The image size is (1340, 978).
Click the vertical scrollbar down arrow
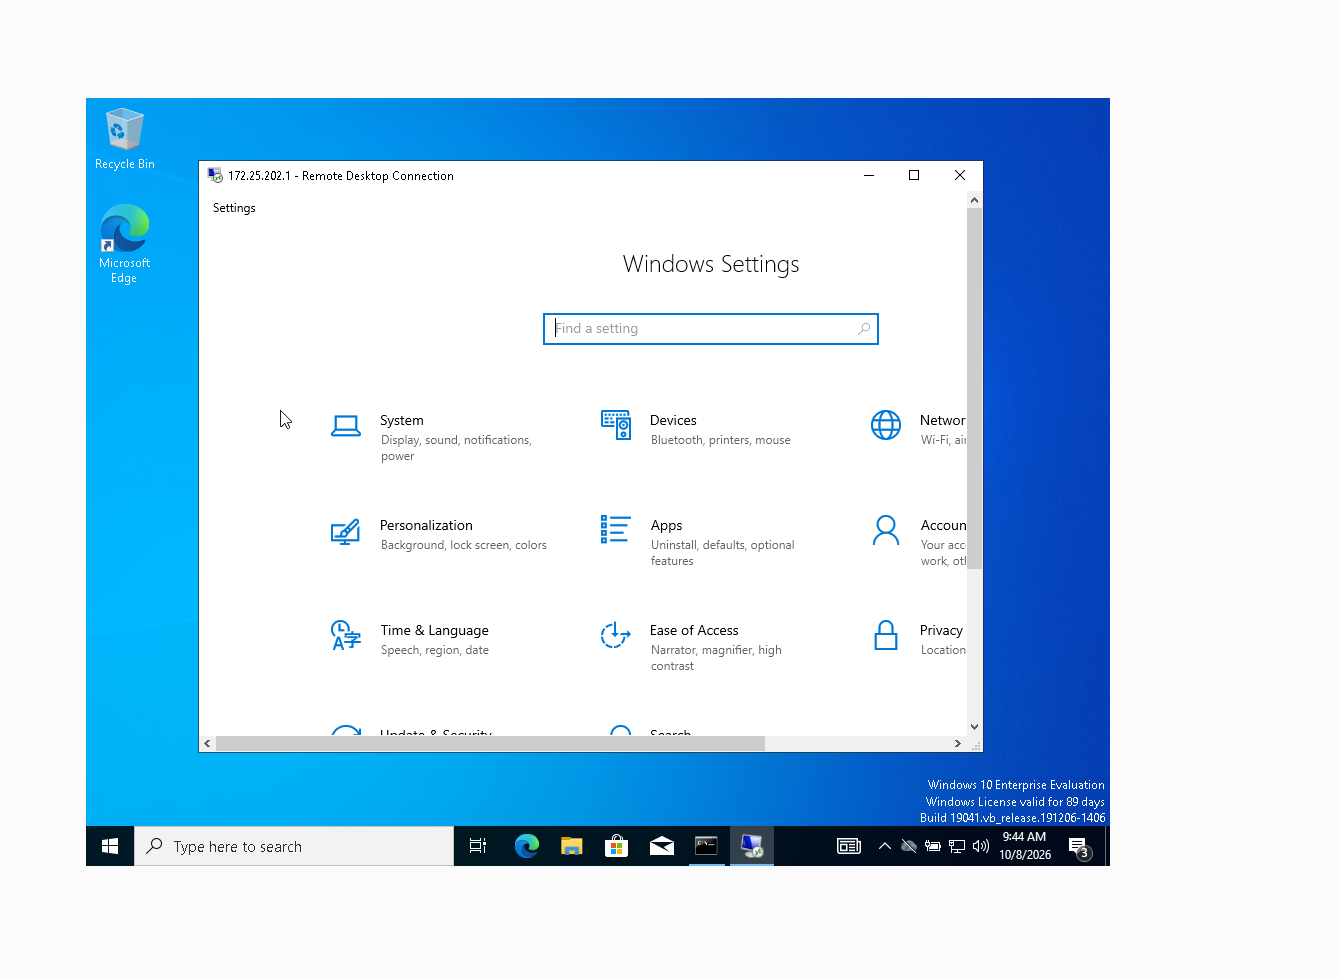975,727
